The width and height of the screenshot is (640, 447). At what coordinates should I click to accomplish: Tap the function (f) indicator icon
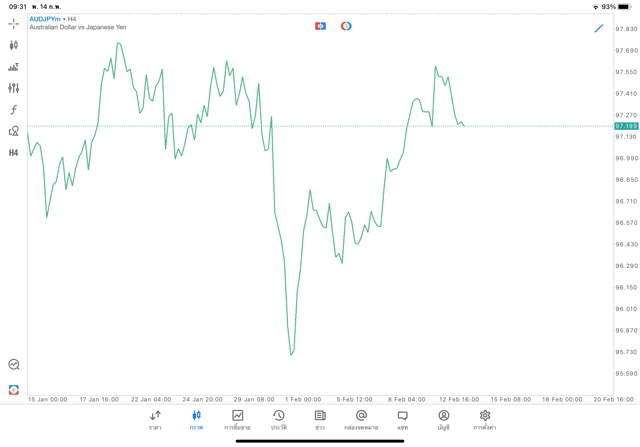[x=14, y=110]
